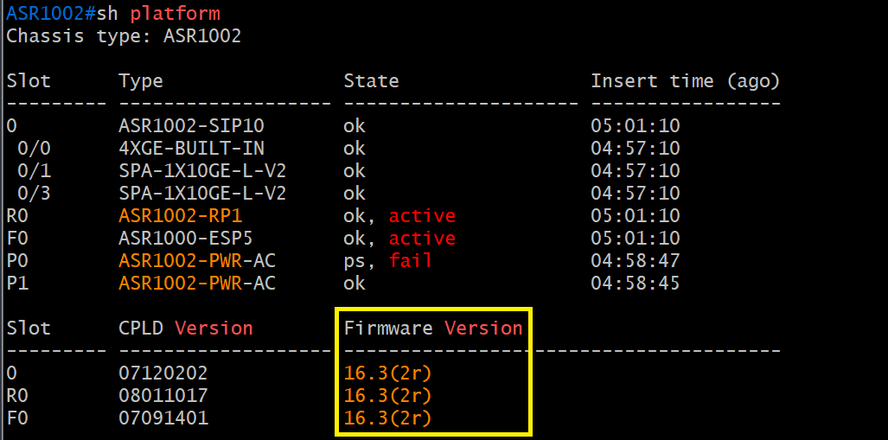
Task: Click SPA-1X10GE-L-V2 in slot 0/3 row
Action: [202, 194]
